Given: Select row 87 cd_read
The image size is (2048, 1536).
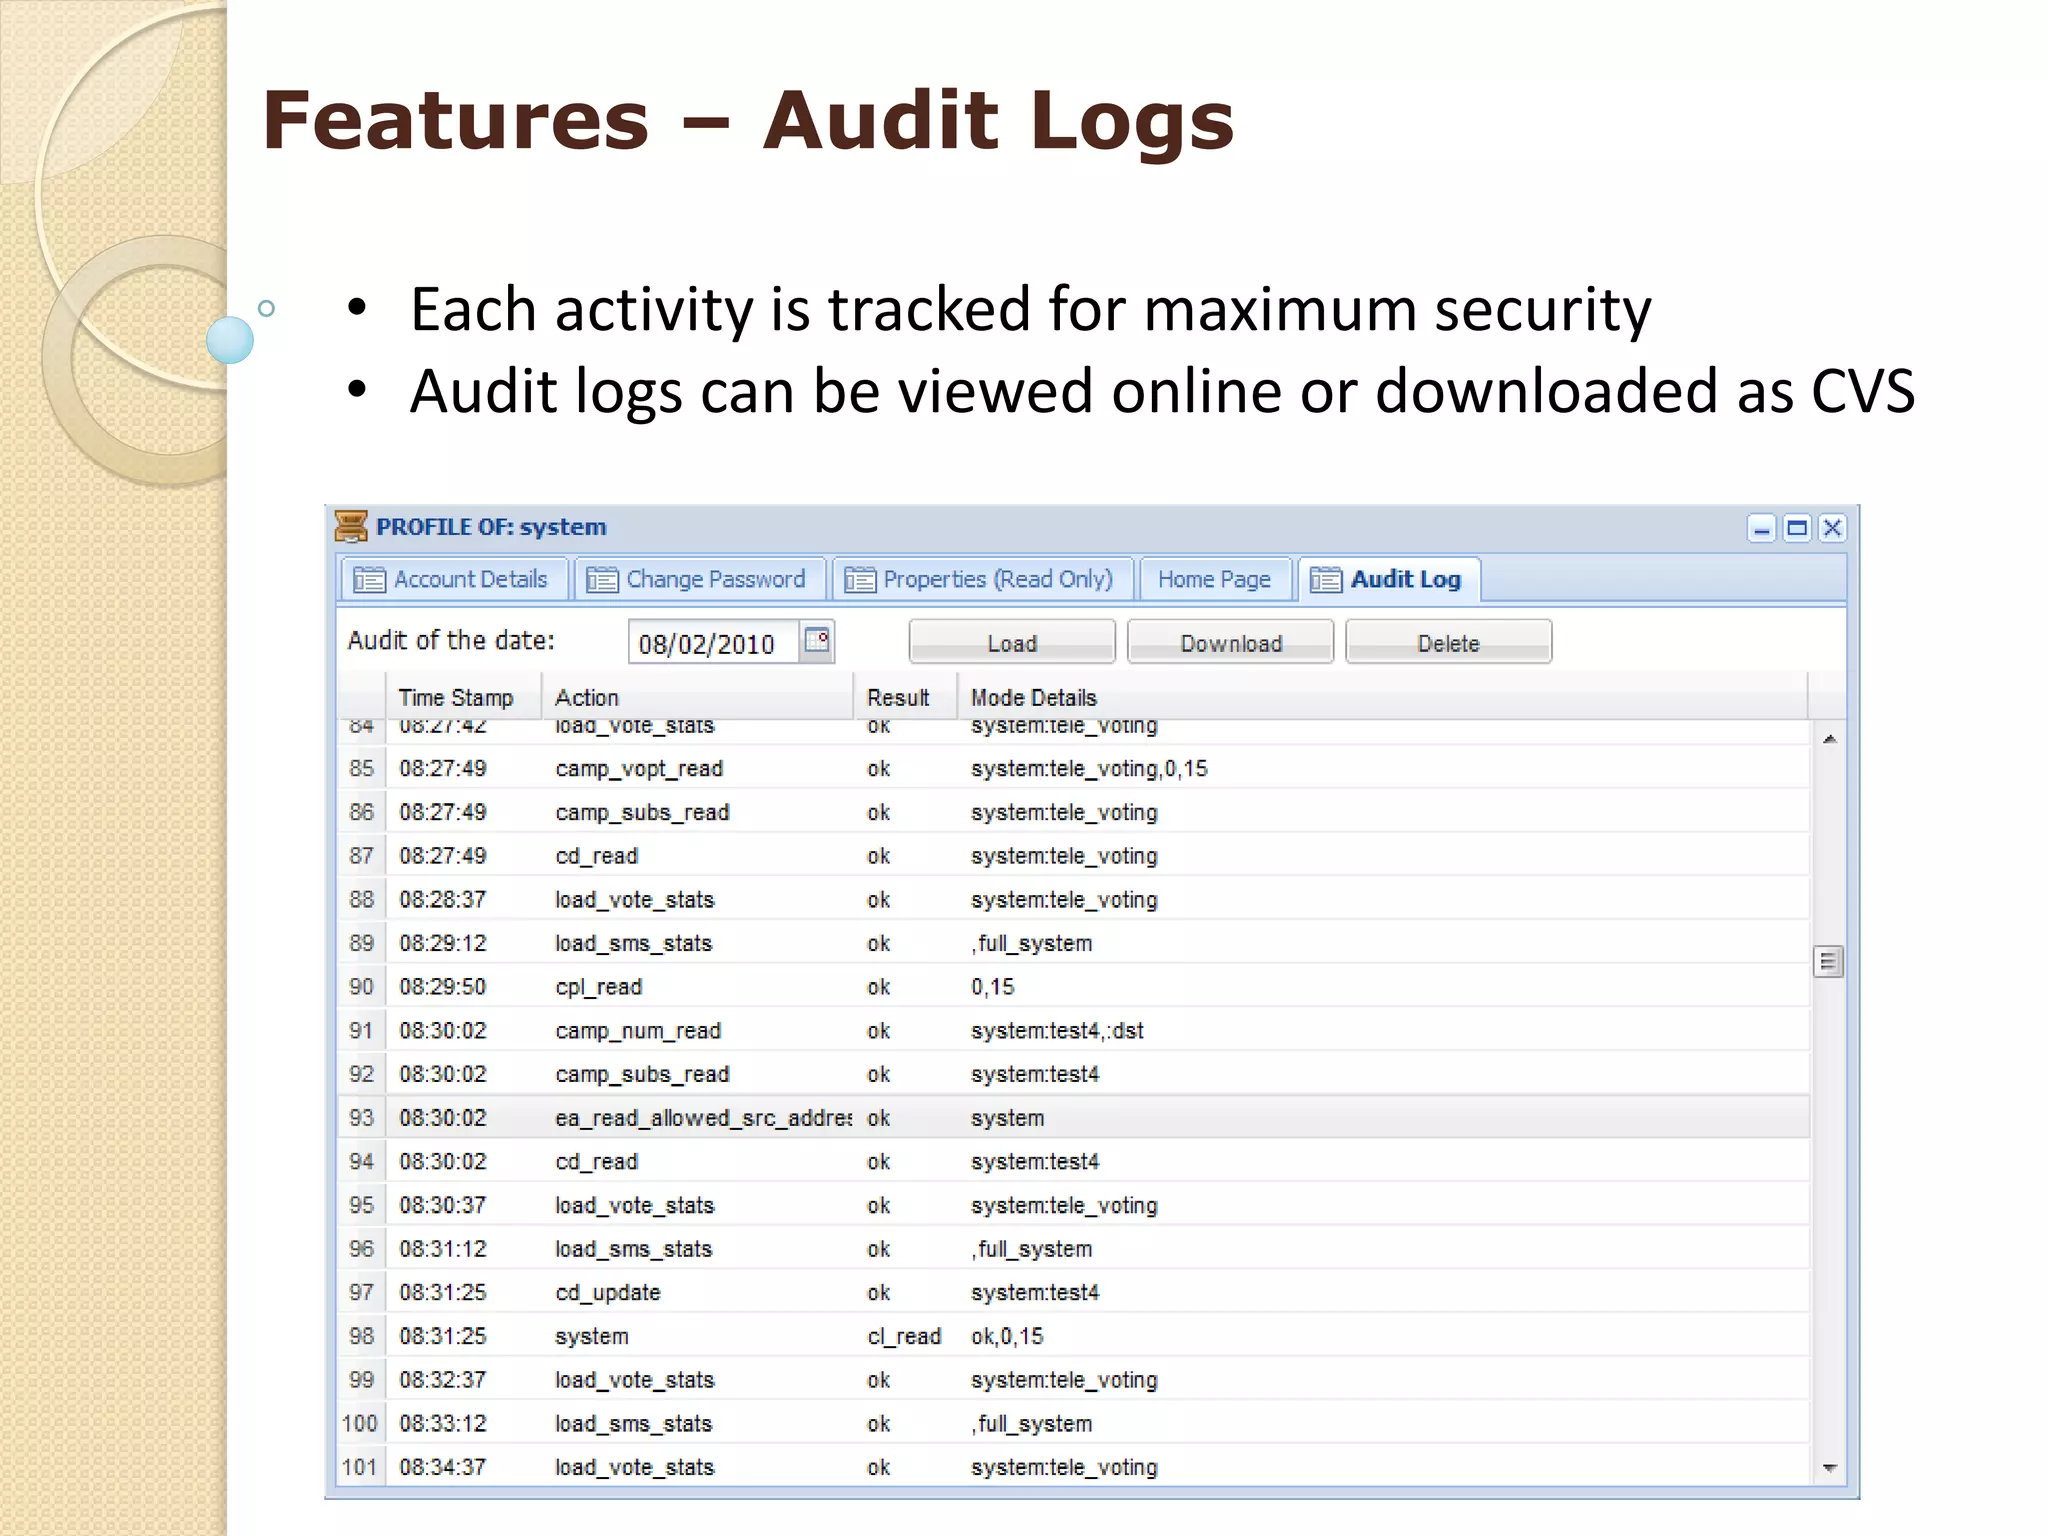Looking at the screenshot, I should point(1074,856).
